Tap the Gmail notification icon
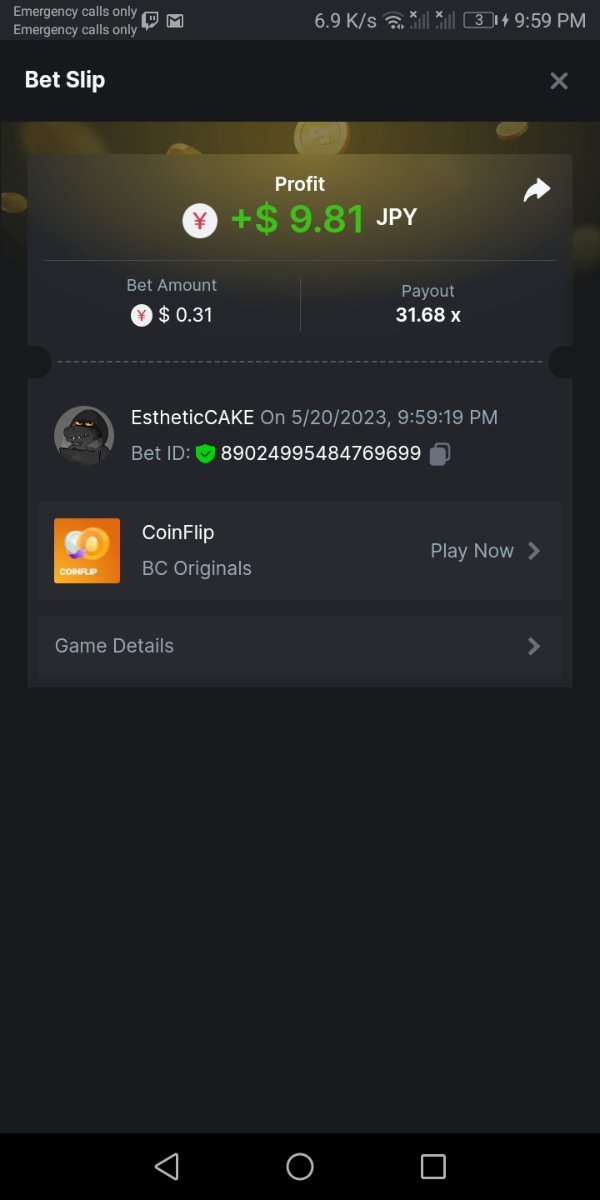600x1200 pixels. (174, 20)
